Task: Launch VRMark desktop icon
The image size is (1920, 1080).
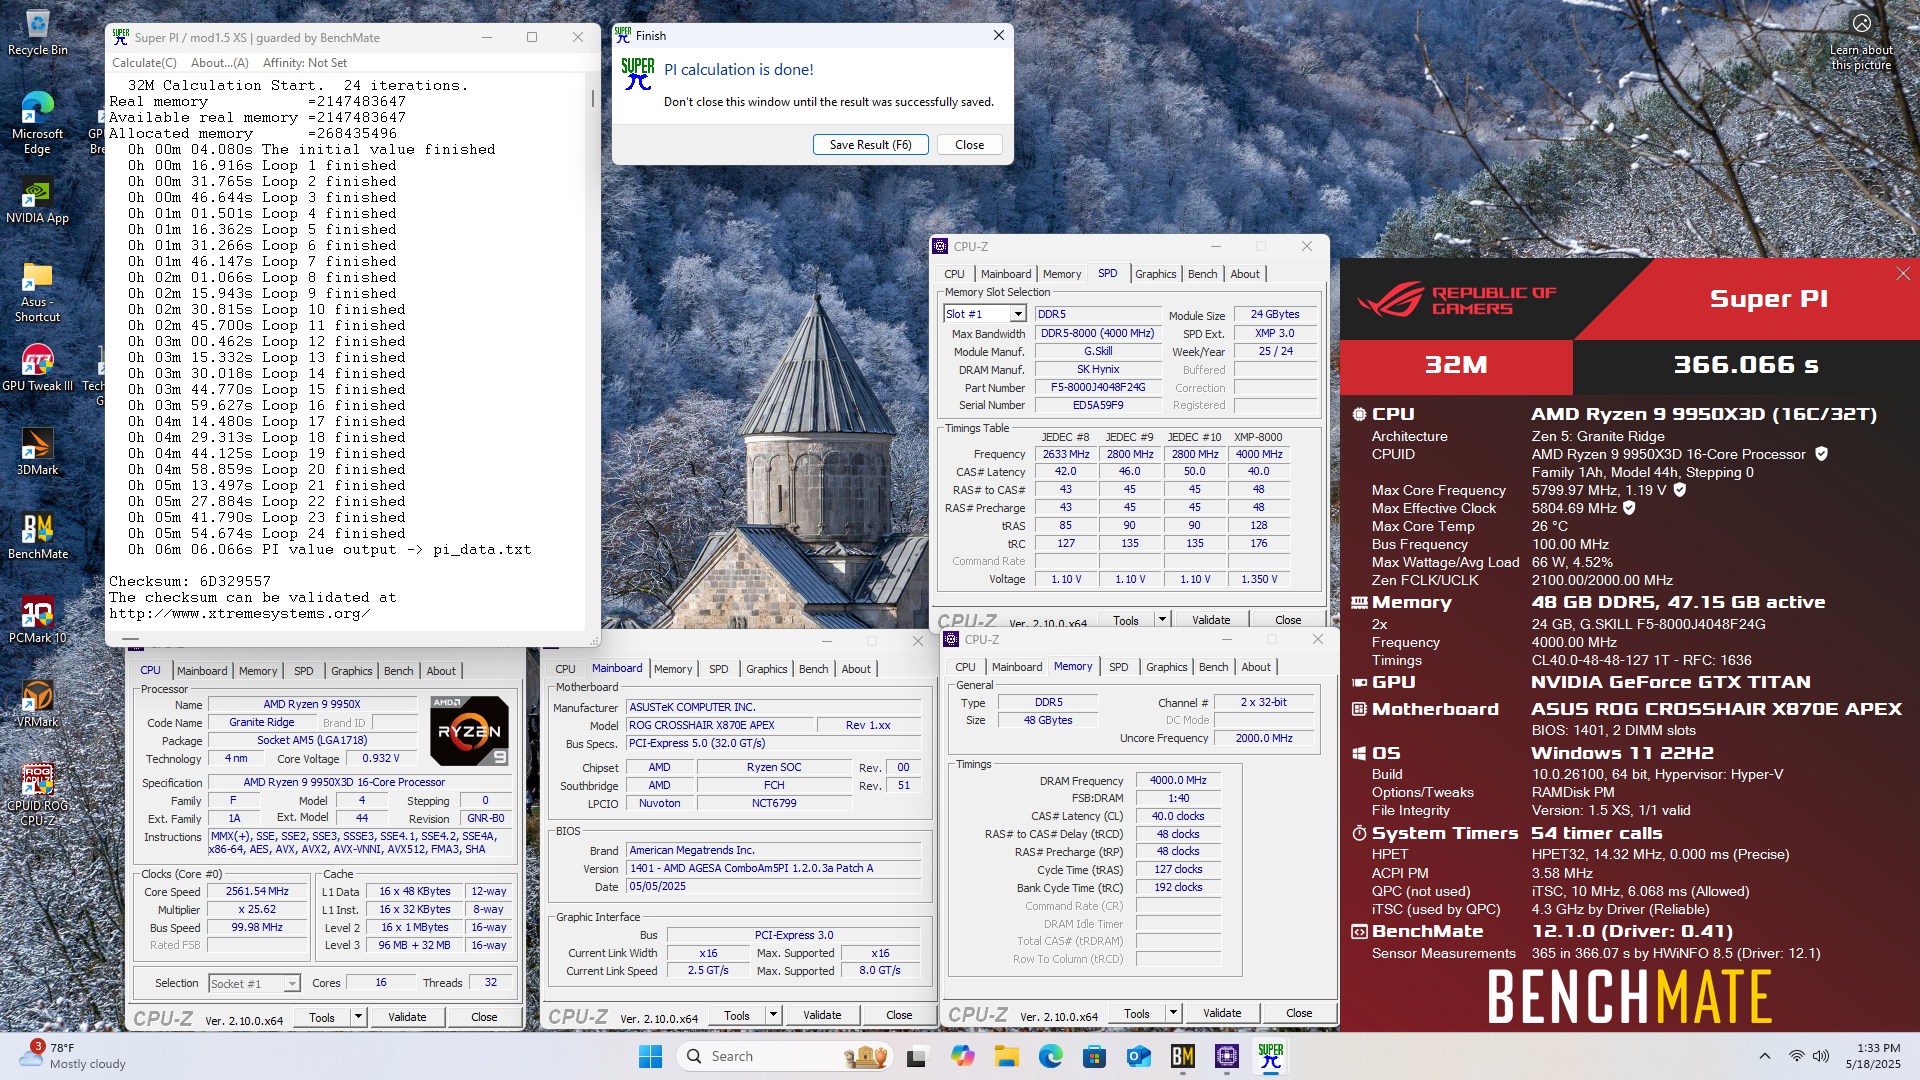Action: coord(37,703)
